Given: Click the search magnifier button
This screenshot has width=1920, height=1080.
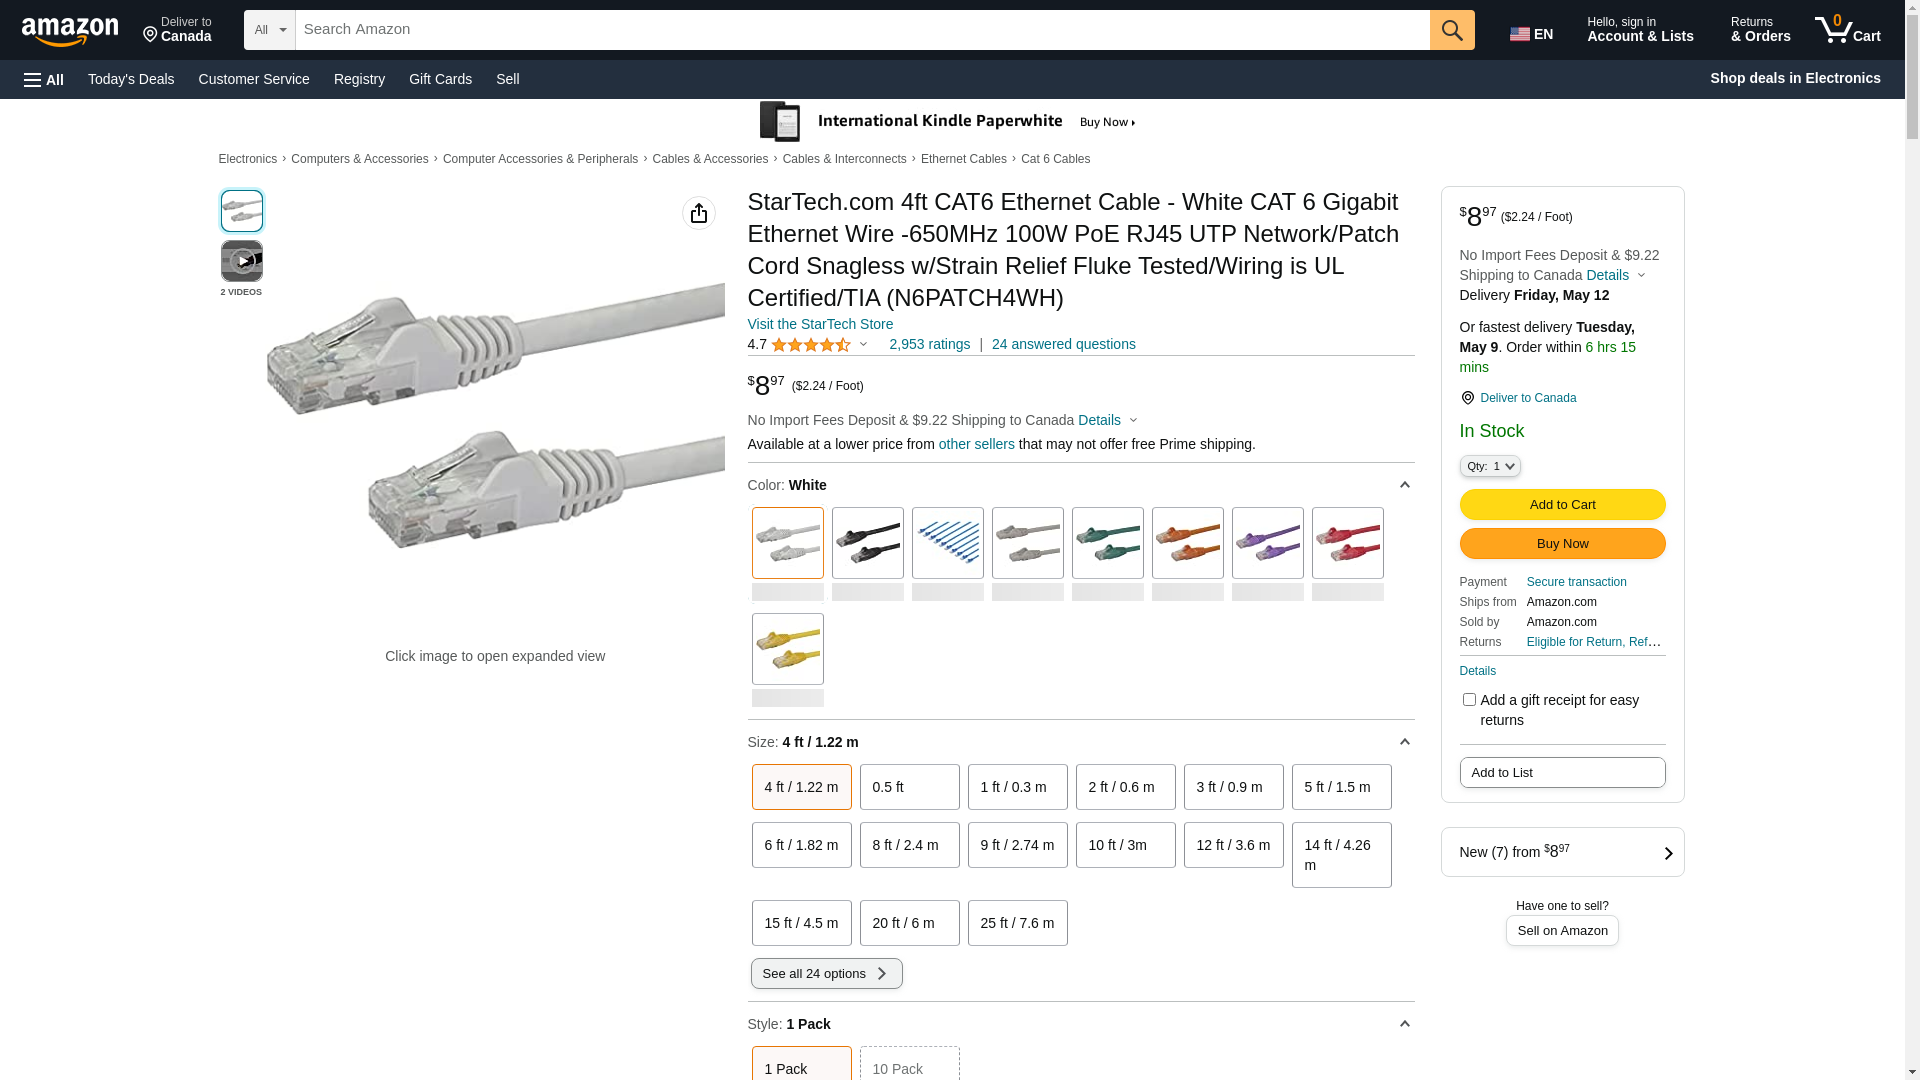Looking at the screenshot, I should click(x=1451, y=30).
